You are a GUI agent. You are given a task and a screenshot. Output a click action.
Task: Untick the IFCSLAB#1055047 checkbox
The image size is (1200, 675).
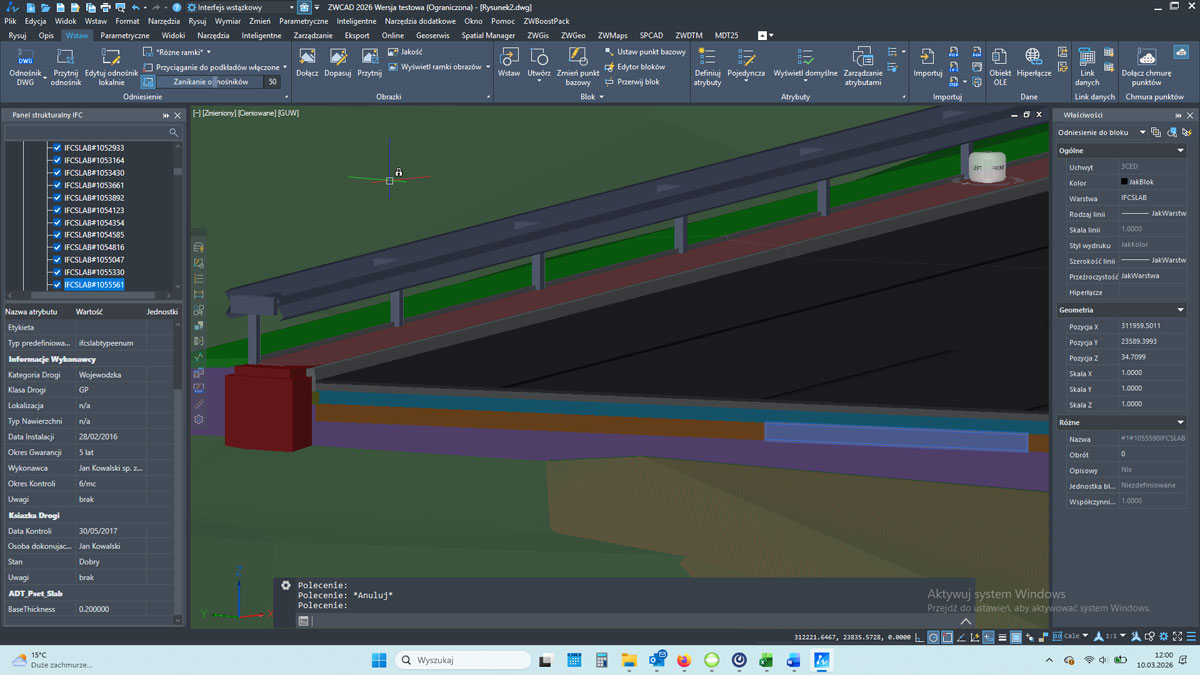pos(57,260)
